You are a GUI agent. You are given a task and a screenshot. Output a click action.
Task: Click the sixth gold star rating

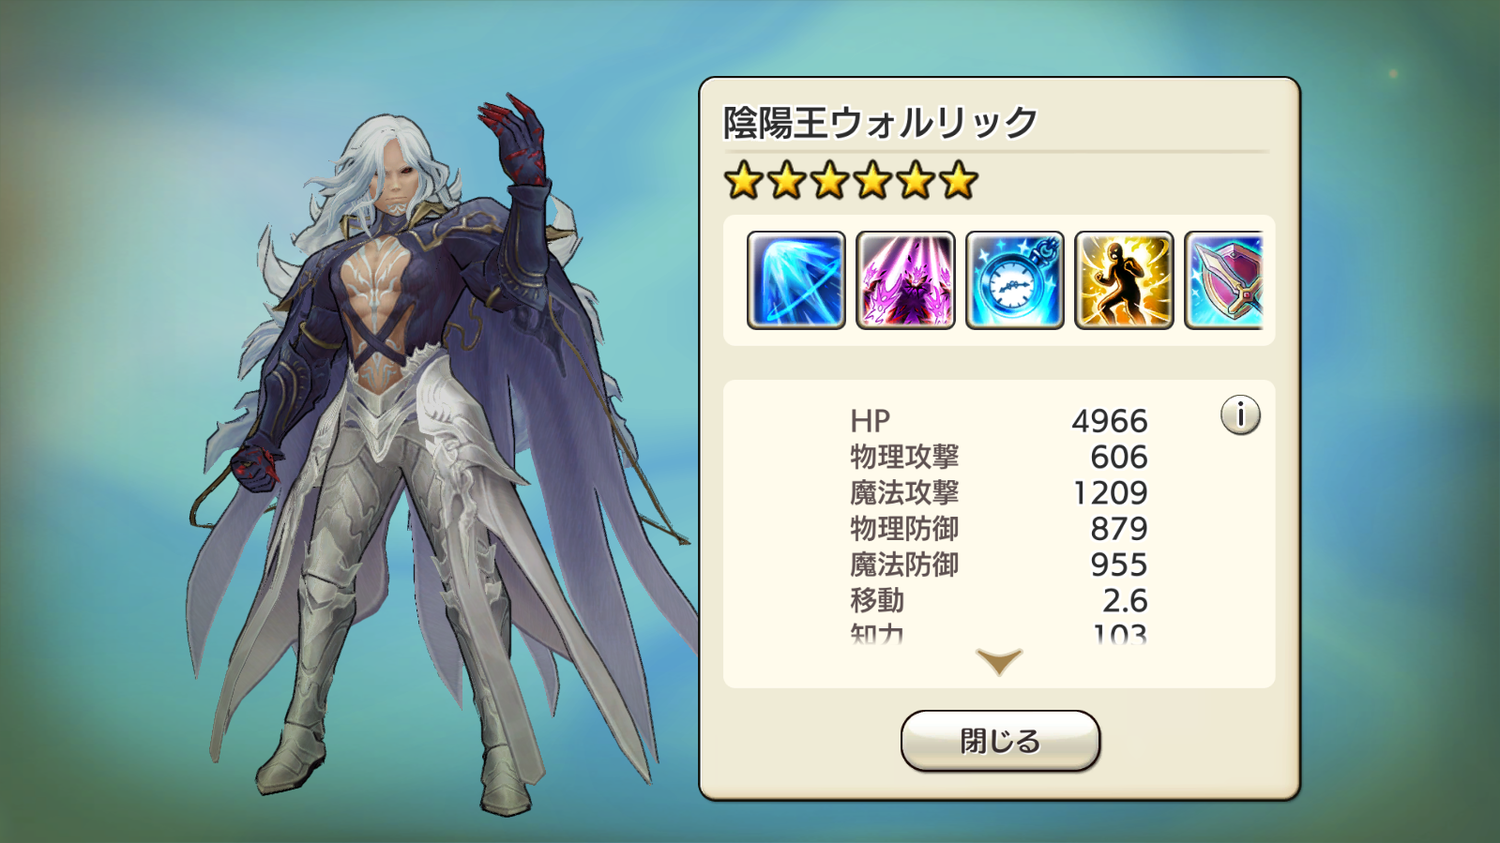tap(958, 181)
